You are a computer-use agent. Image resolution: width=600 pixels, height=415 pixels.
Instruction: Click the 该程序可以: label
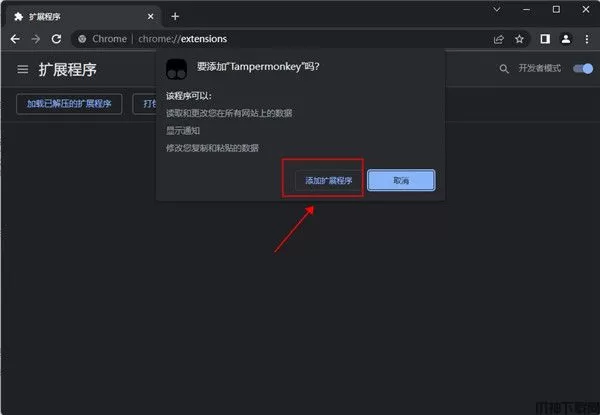189,96
